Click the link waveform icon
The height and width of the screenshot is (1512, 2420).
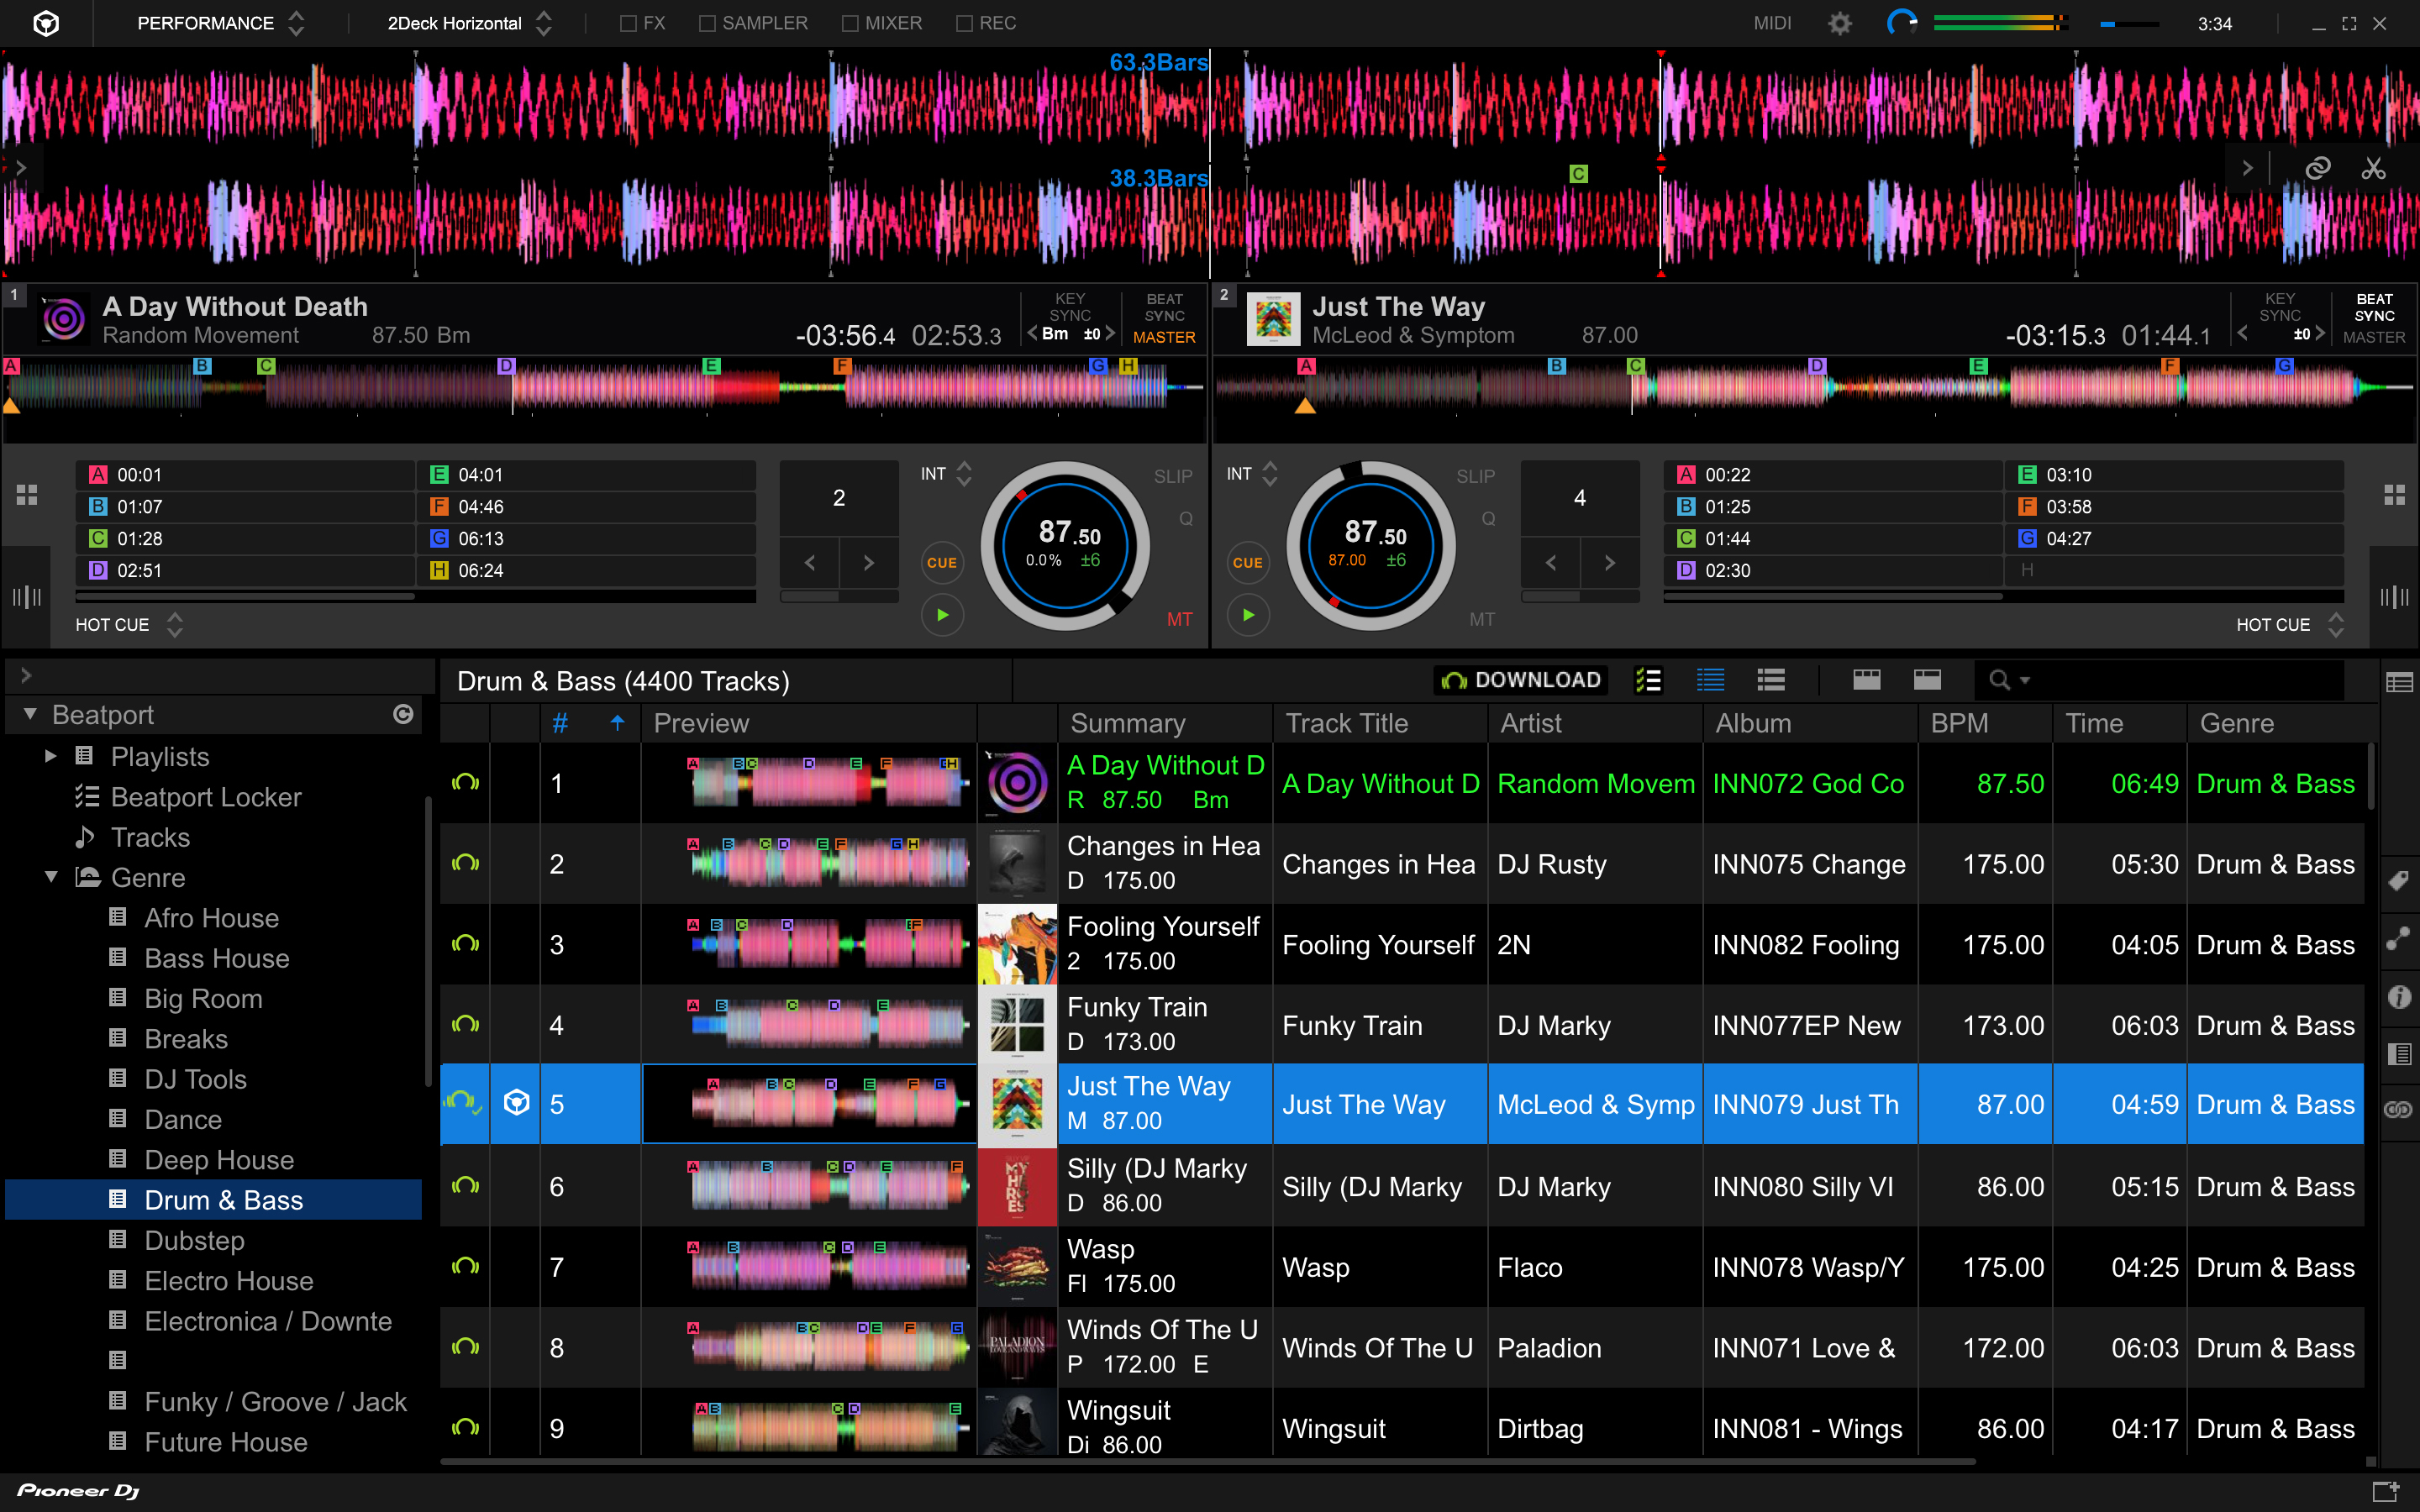coord(2317,168)
